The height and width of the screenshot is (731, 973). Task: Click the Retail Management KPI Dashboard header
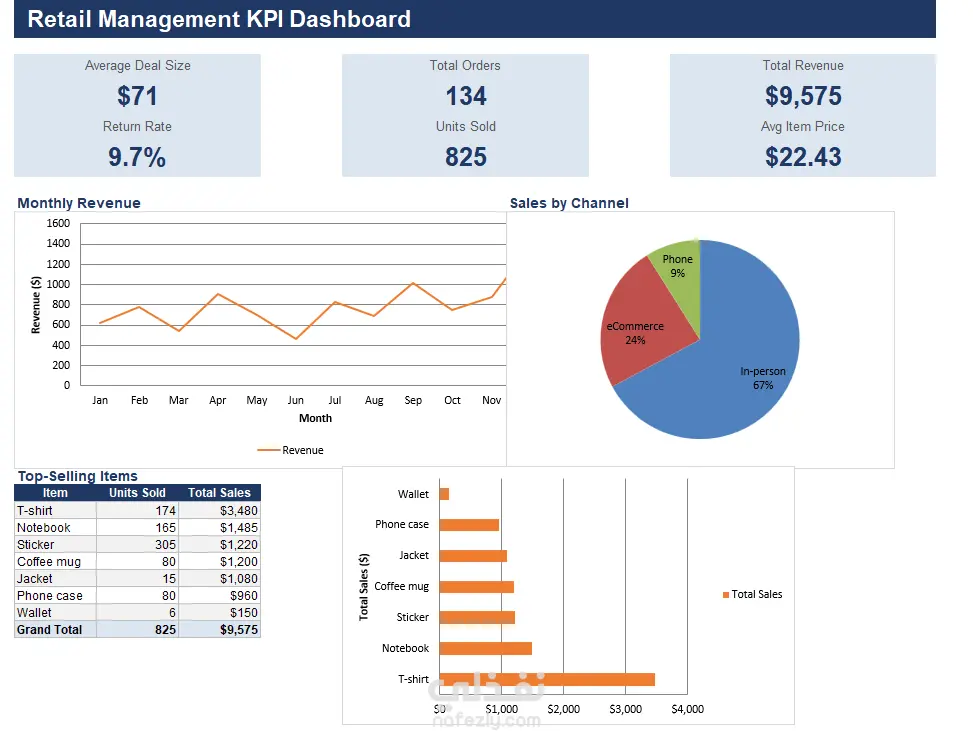[219, 19]
